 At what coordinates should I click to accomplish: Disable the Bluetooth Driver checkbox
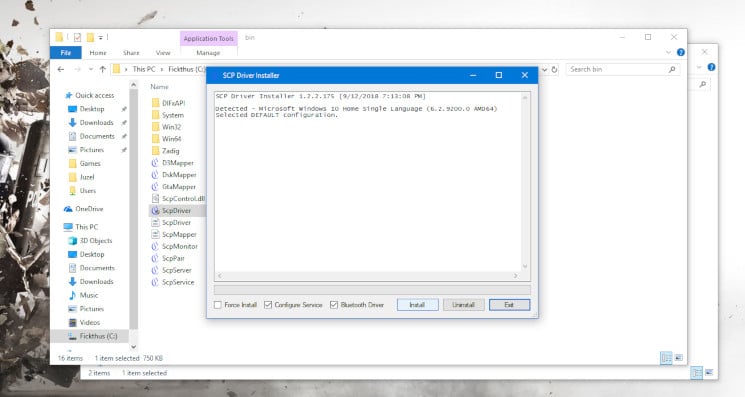pos(334,305)
